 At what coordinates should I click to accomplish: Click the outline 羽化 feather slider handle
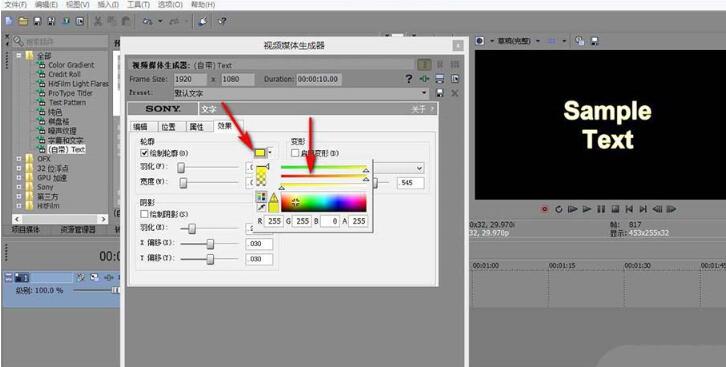(x=182, y=168)
